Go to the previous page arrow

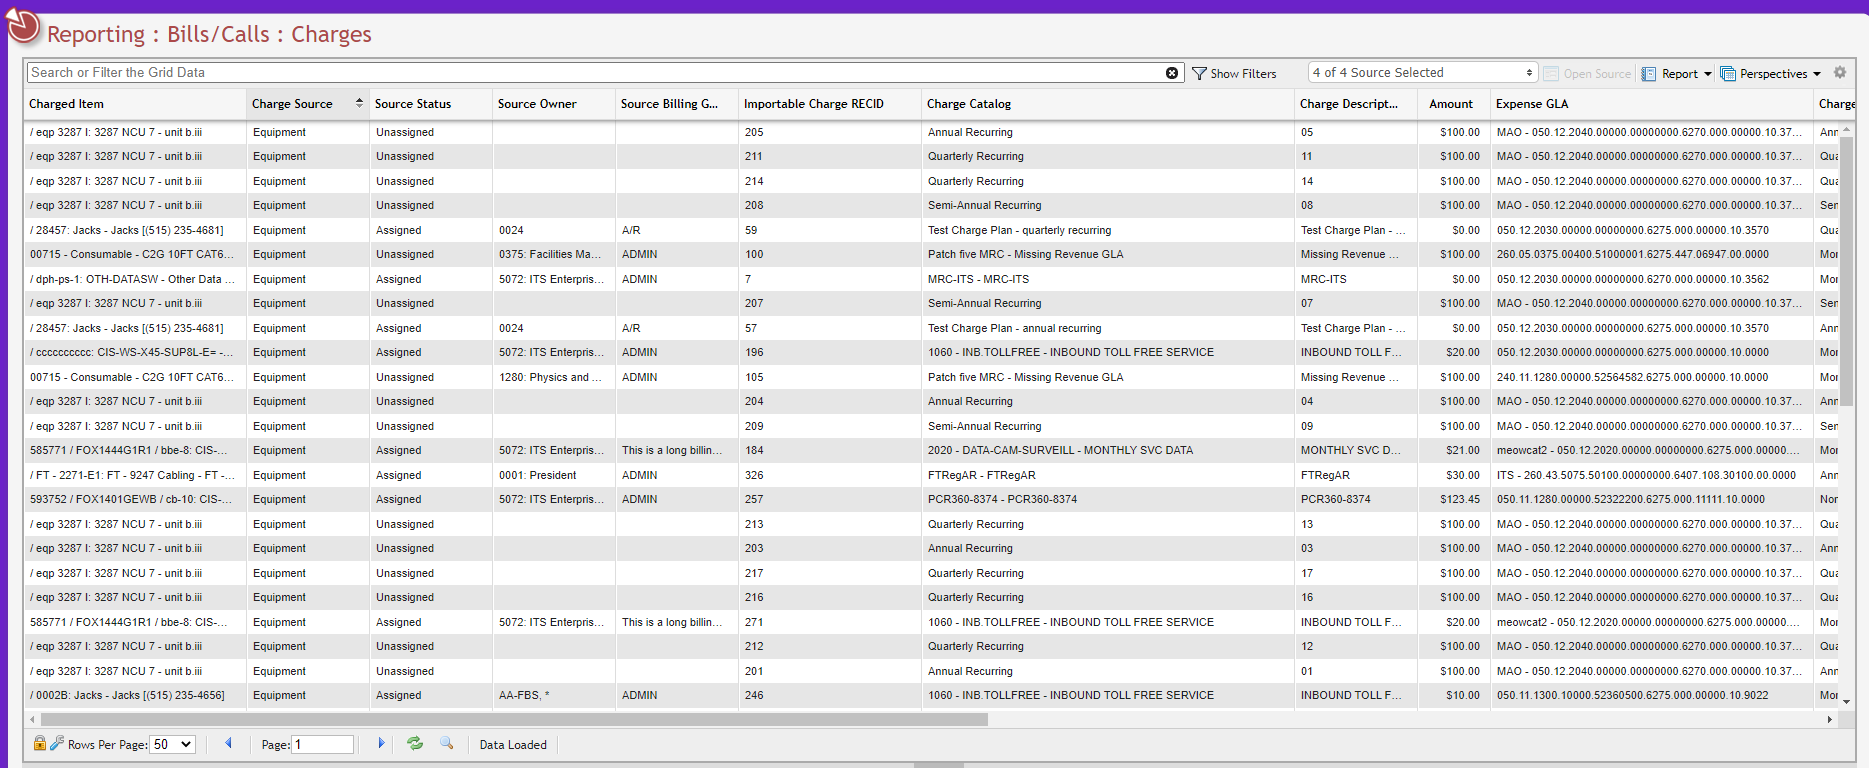(x=229, y=743)
